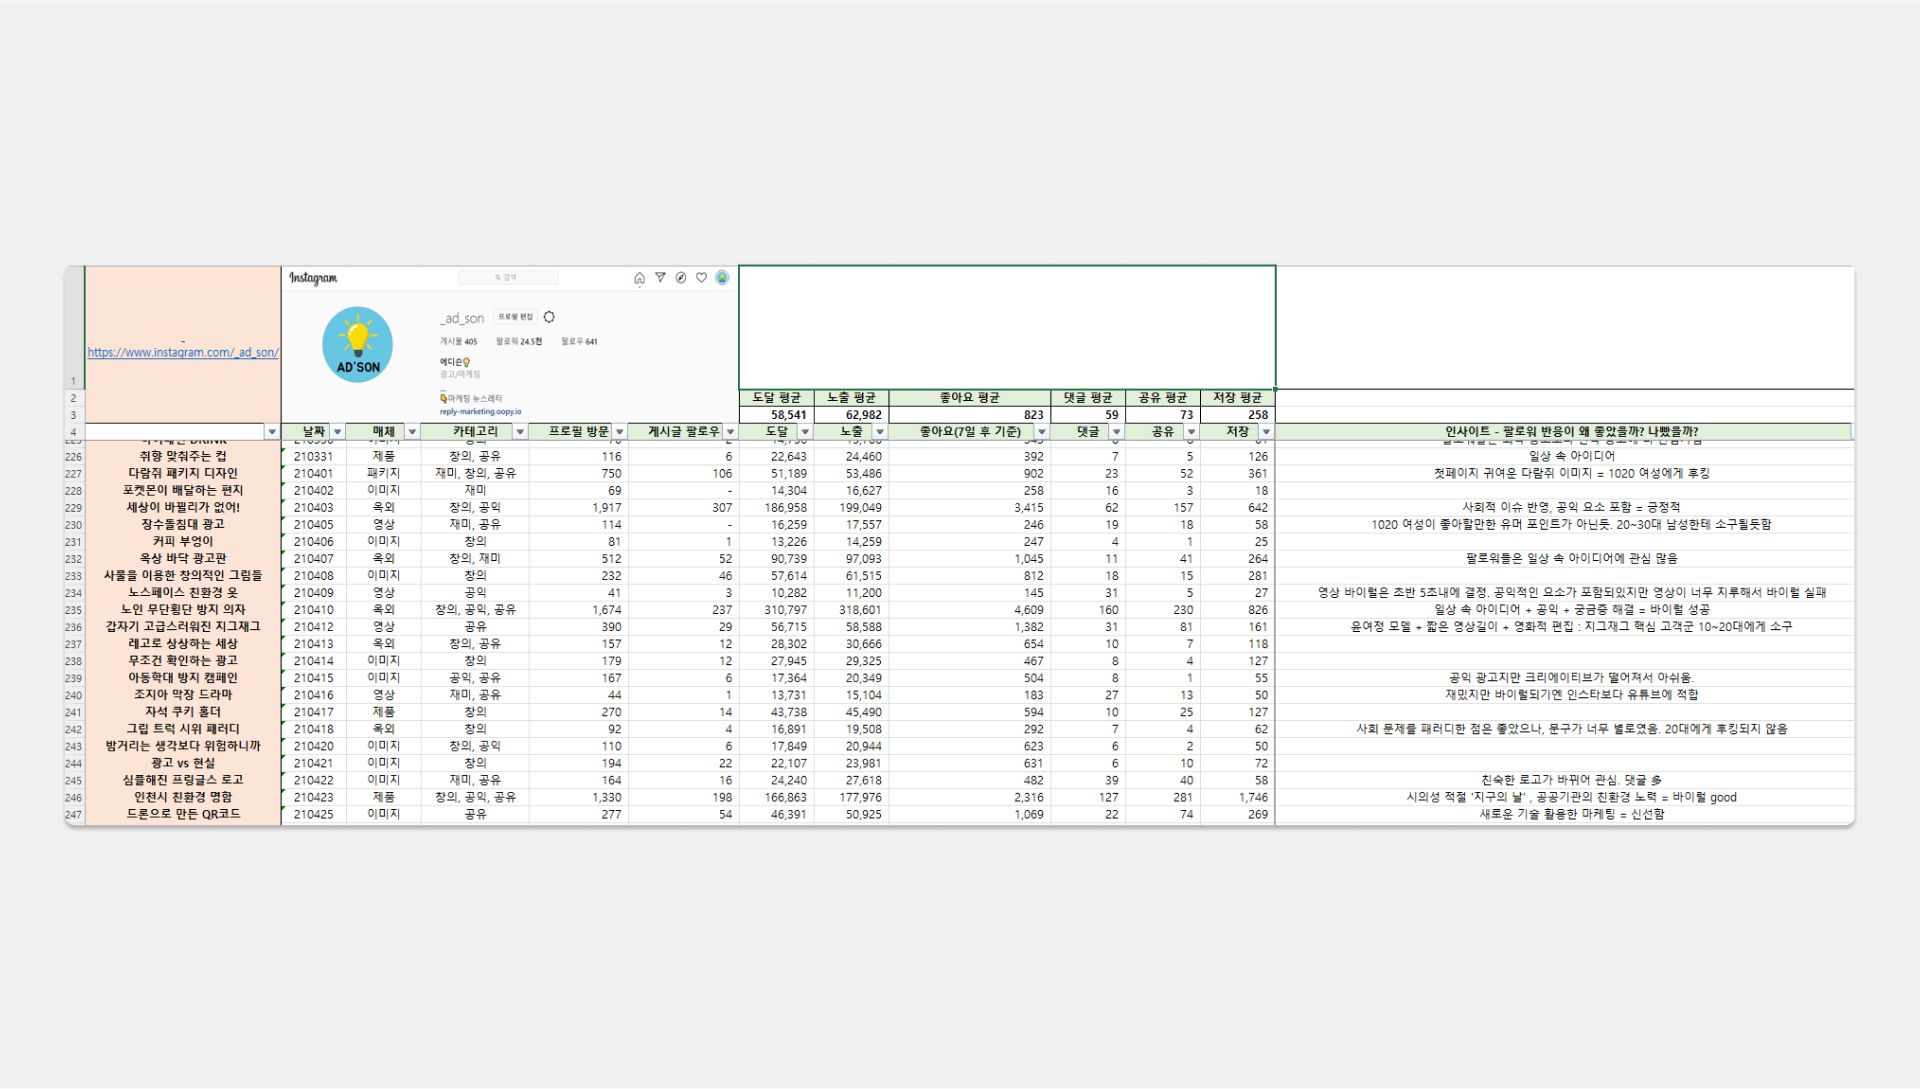Screen dimensions: 1920x1089
Task: Open the 프로필 방문 column filter dropdown
Action: pos(619,432)
